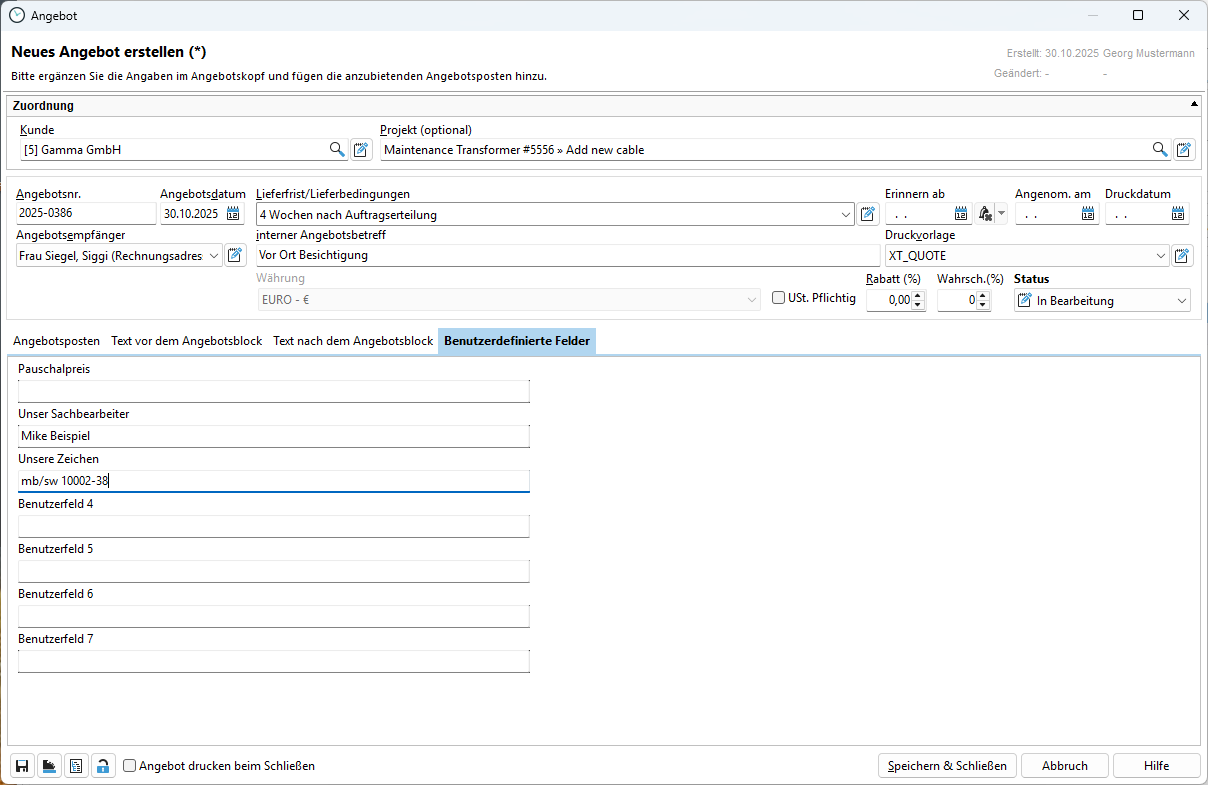
Task: Open calendar picker for Druckdatum
Action: click(x=1178, y=214)
